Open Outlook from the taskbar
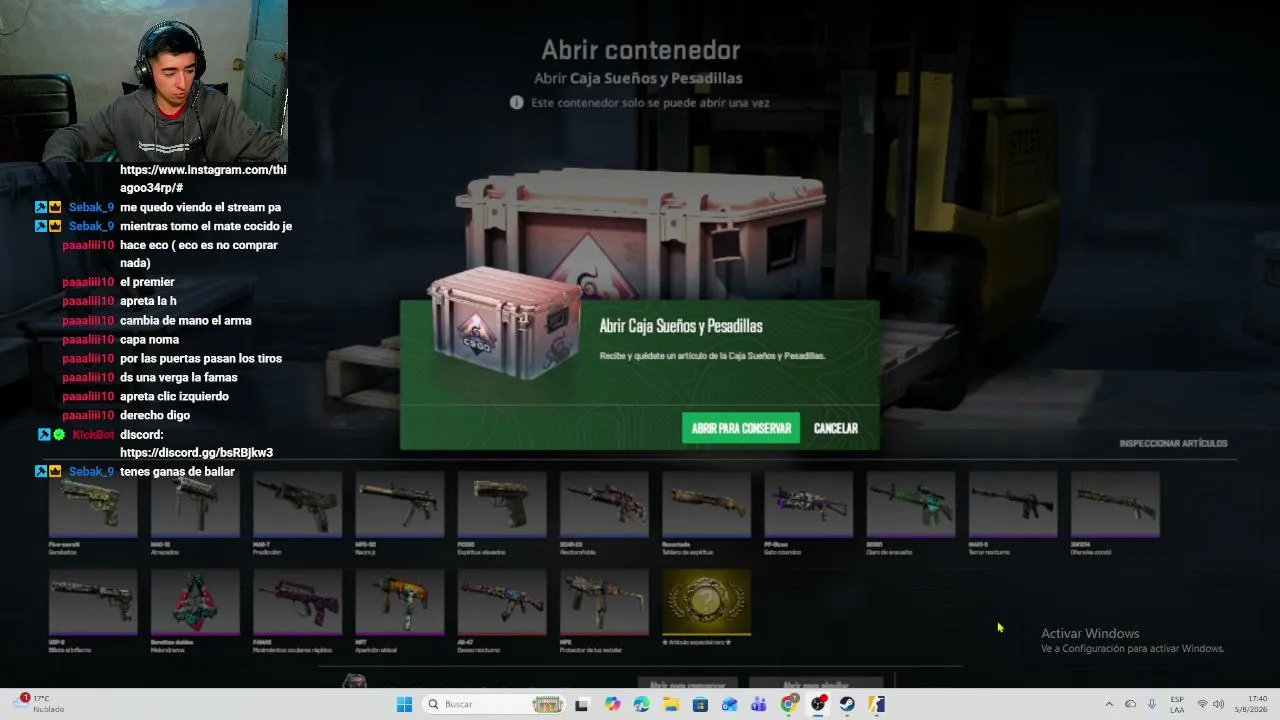Image resolution: width=1280 pixels, height=720 pixels. 729,704
